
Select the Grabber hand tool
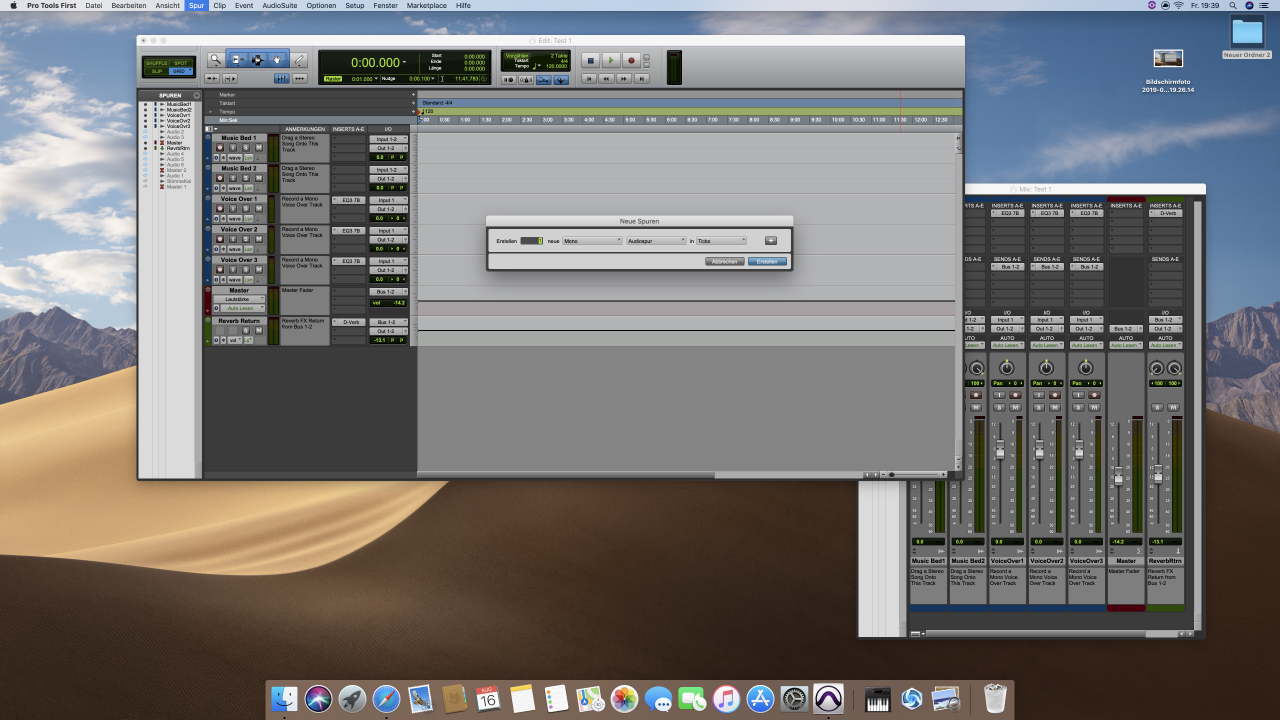(277, 60)
